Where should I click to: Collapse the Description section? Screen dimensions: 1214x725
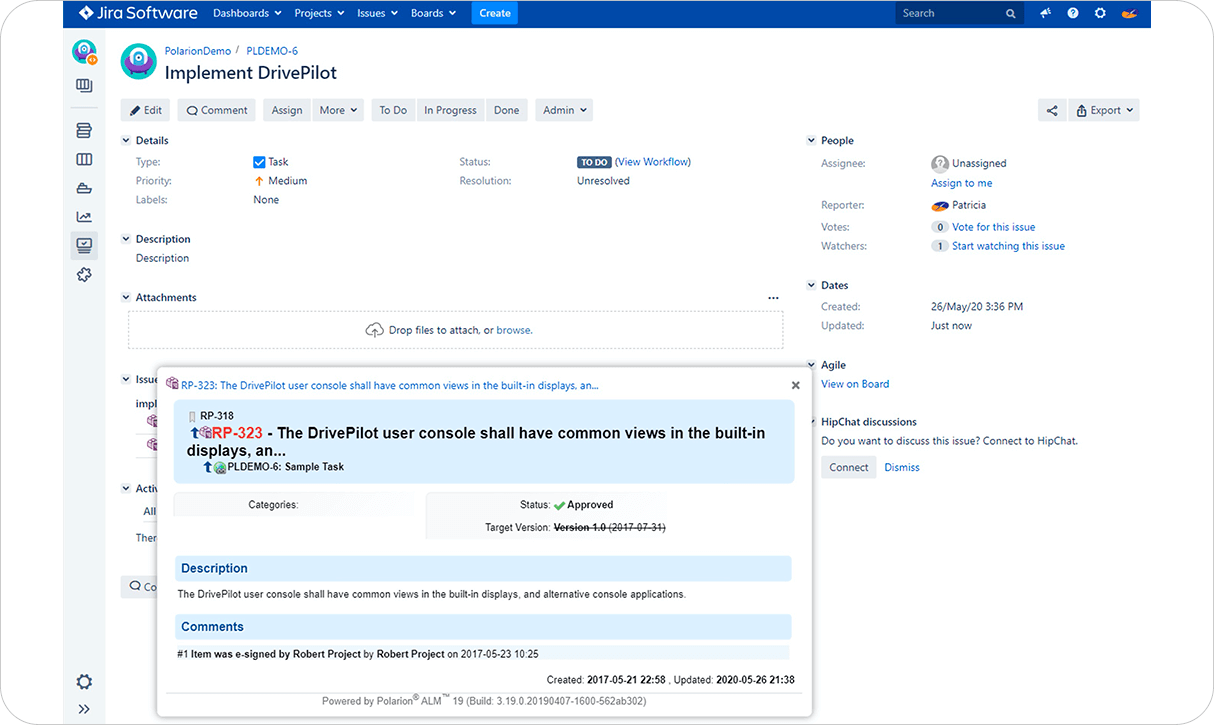tap(126, 239)
